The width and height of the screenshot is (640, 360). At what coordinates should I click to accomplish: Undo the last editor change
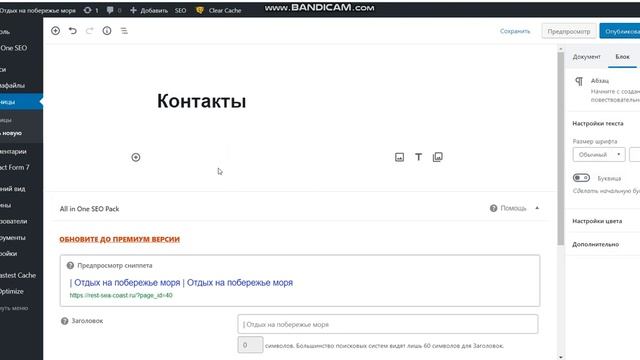coord(73,31)
